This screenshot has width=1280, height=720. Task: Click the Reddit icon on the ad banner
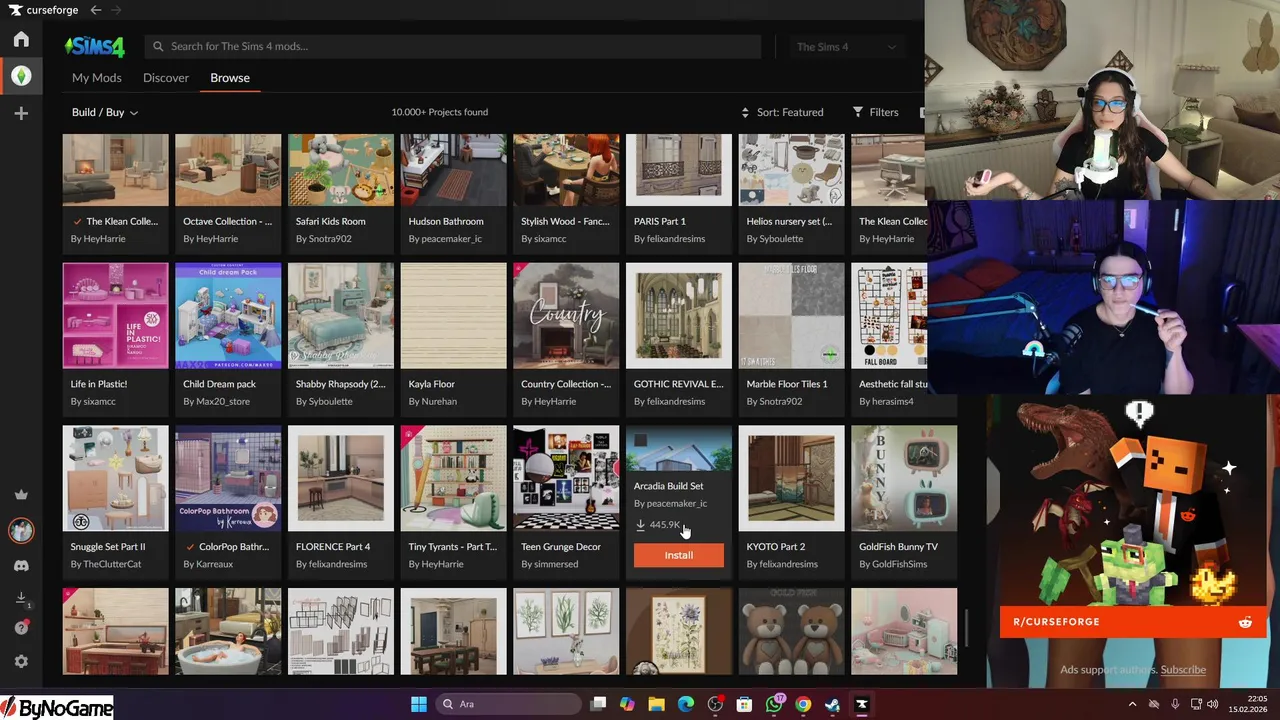(x=1245, y=622)
